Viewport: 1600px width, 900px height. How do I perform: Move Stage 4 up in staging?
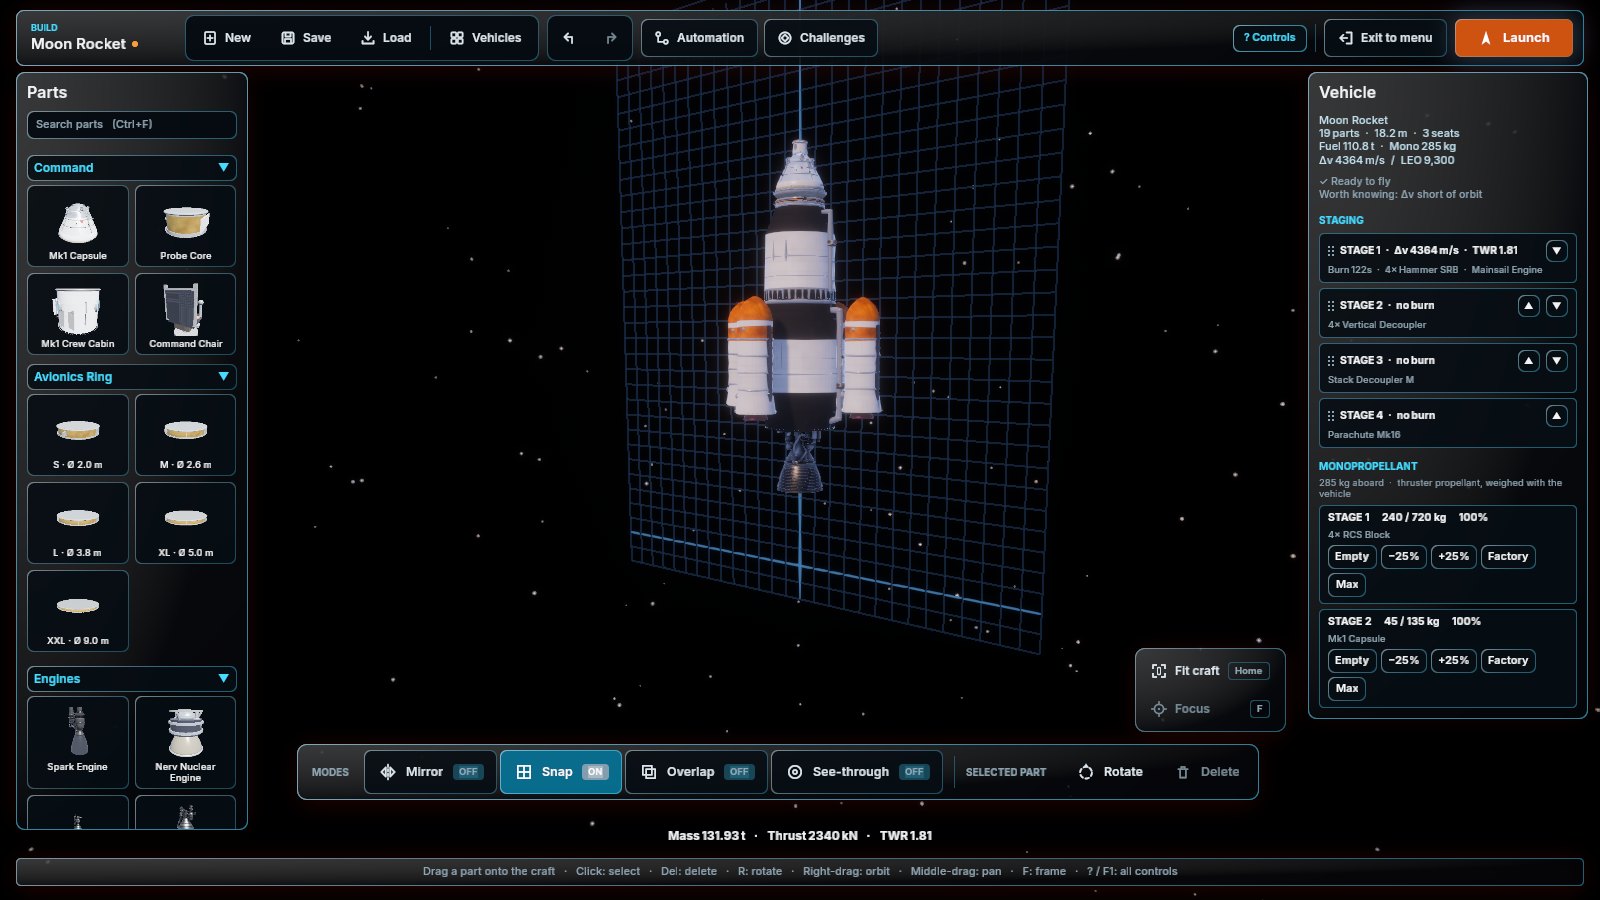pyautogui.click(x=1556, y=416)
